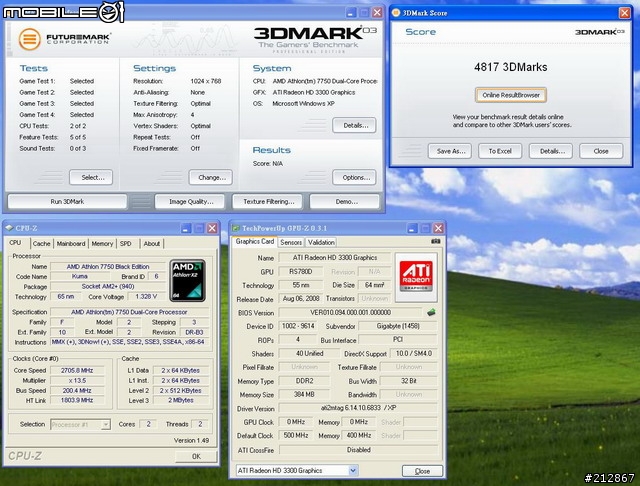This screenshot has width=640, height=486.
Task: Minimize the CPU-Z window
Action: (x=186, y=228)
